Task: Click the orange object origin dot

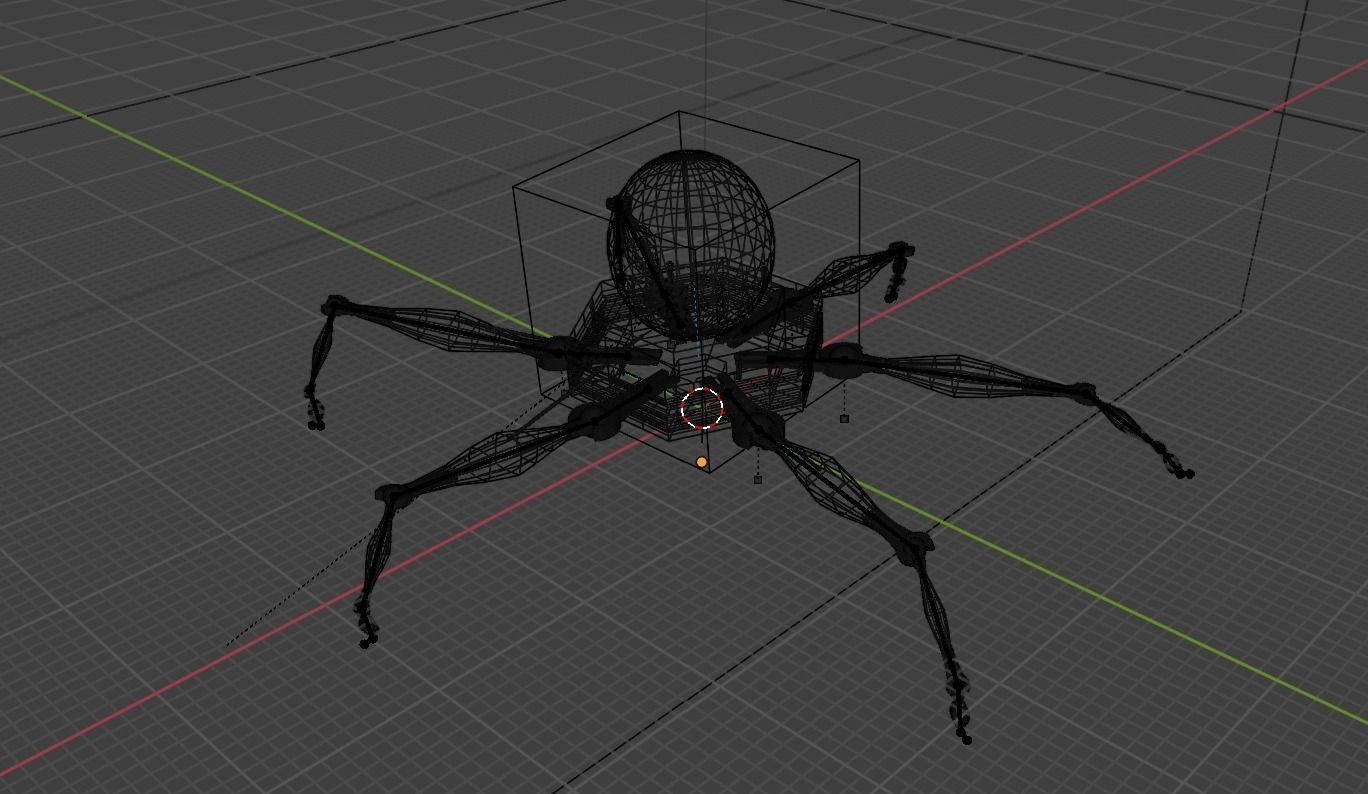Action: pyautogui.click(x=702, y=462)
